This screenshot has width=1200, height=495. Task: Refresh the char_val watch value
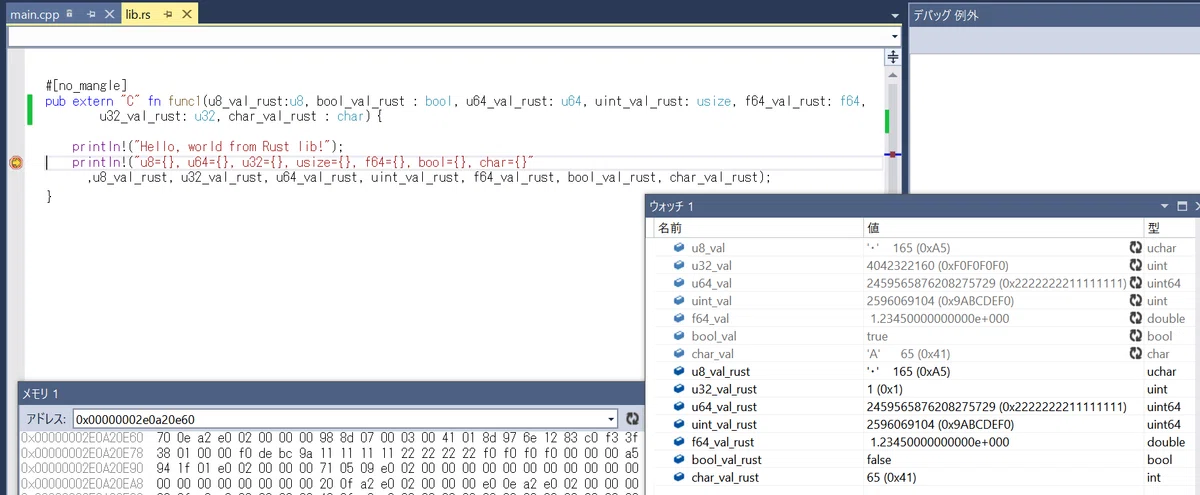tap(1135, 353)
